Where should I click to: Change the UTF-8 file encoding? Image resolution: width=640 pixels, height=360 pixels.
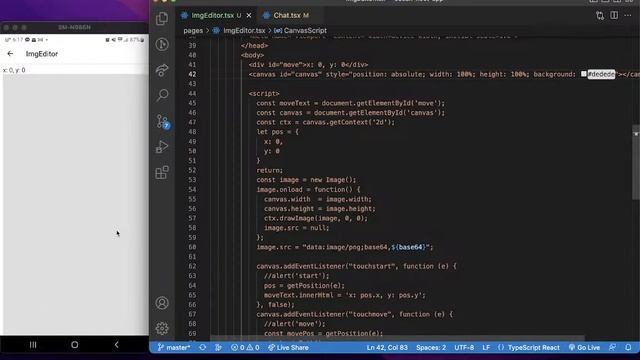[464, 348]
